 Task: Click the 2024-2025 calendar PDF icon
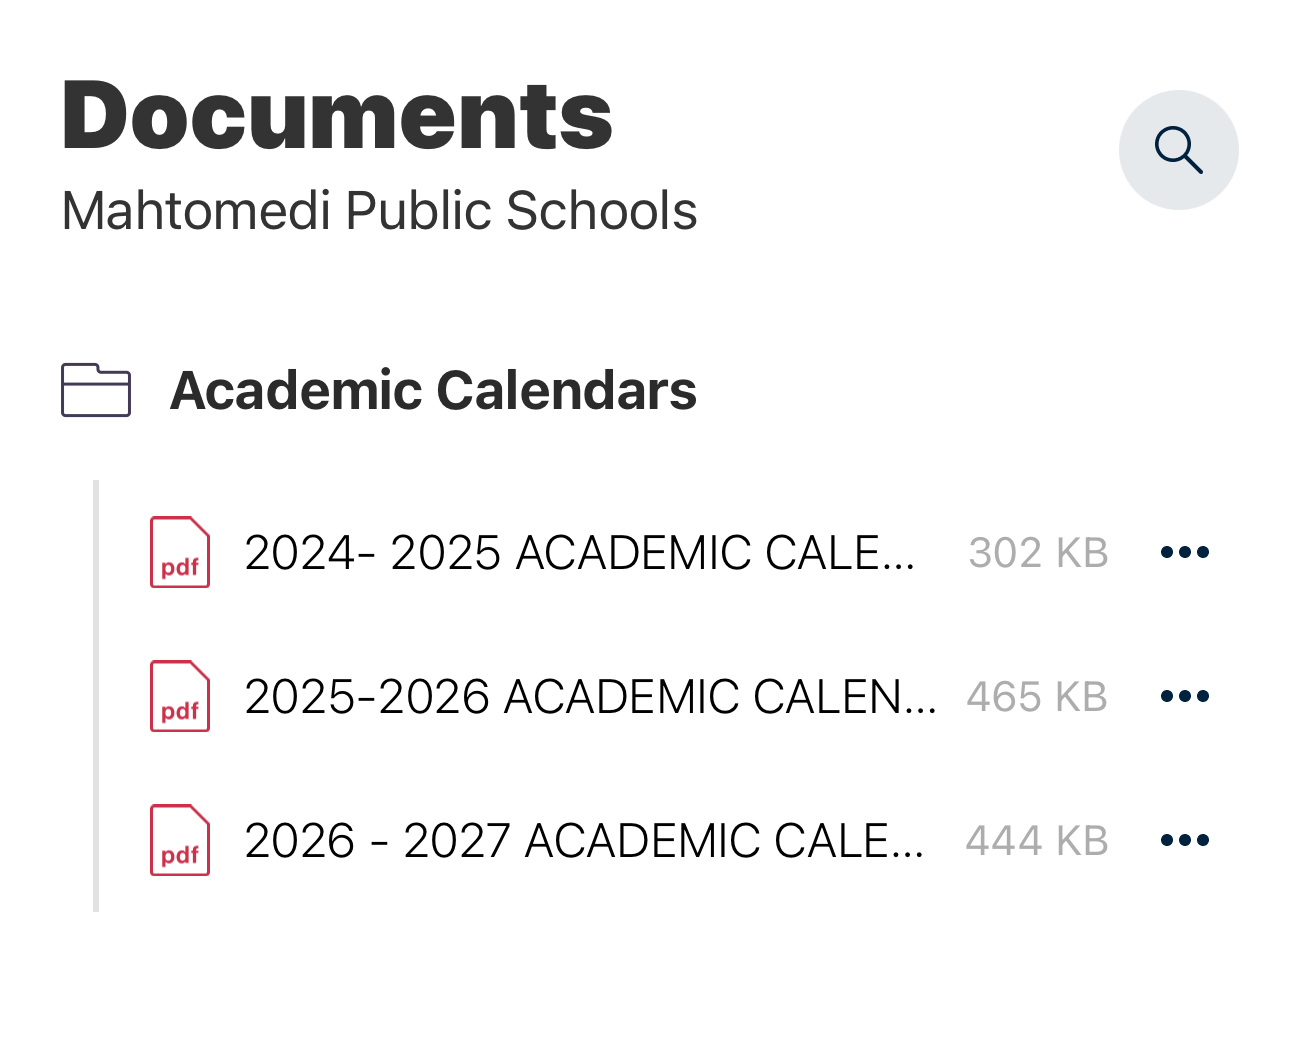point(179,552)
